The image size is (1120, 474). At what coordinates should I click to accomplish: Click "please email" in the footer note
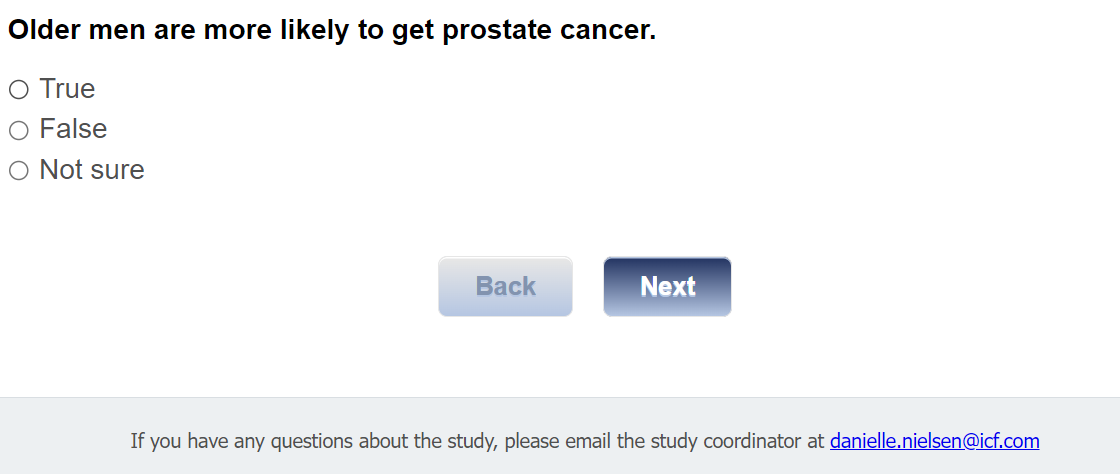click(558, 440)
